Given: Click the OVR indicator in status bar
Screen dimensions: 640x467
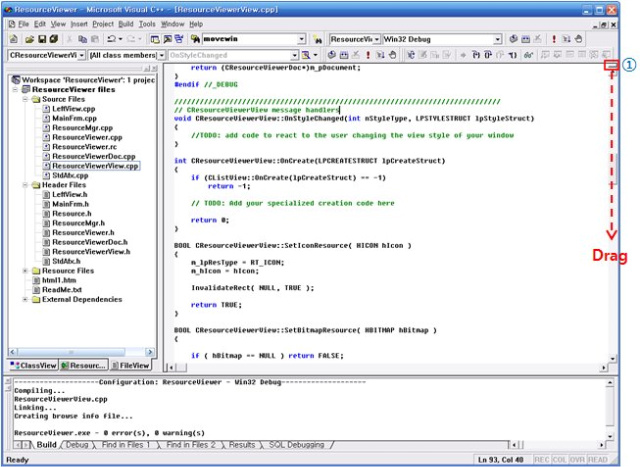Looking at the screenshot, I should pyautogui.click(x=577, y=460).
